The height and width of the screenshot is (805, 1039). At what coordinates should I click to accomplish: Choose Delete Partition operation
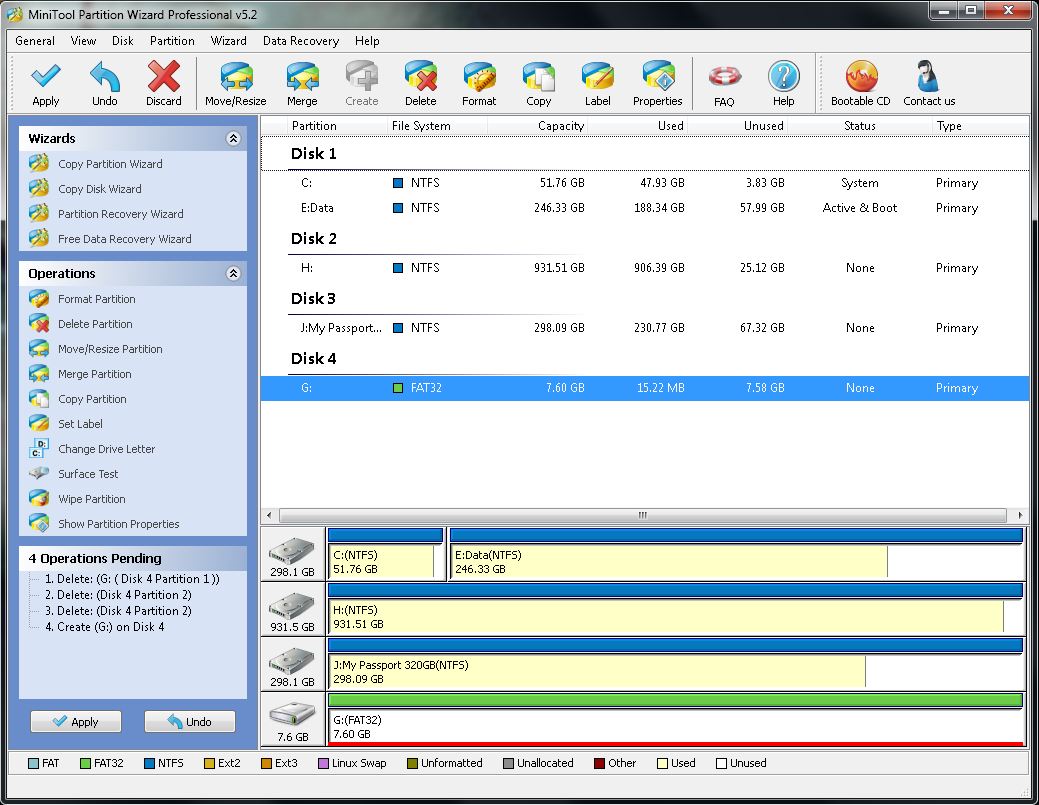95,324
